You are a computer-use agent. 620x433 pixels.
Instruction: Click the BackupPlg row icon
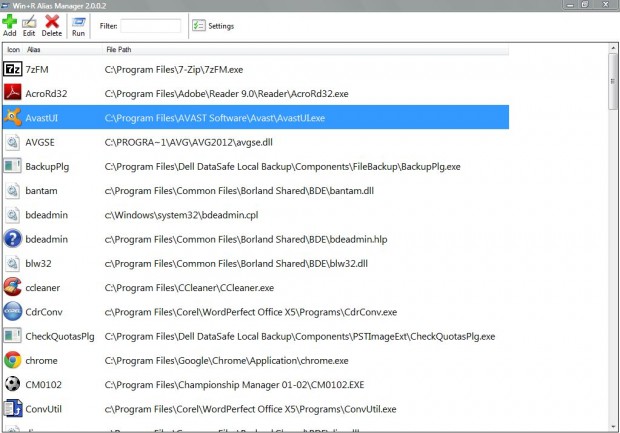[x=12, y=166]
